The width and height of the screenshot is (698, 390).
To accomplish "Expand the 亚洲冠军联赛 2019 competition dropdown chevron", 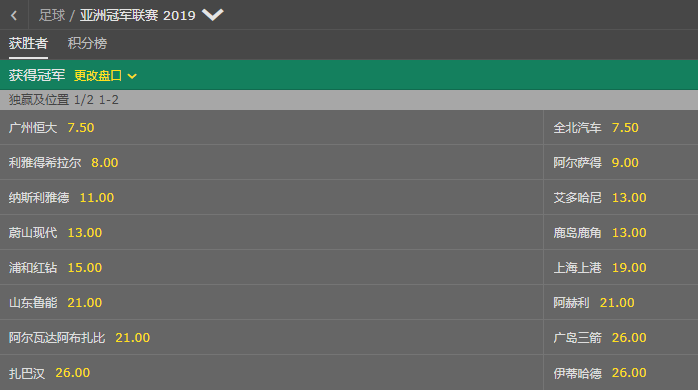I will [212, 15].
